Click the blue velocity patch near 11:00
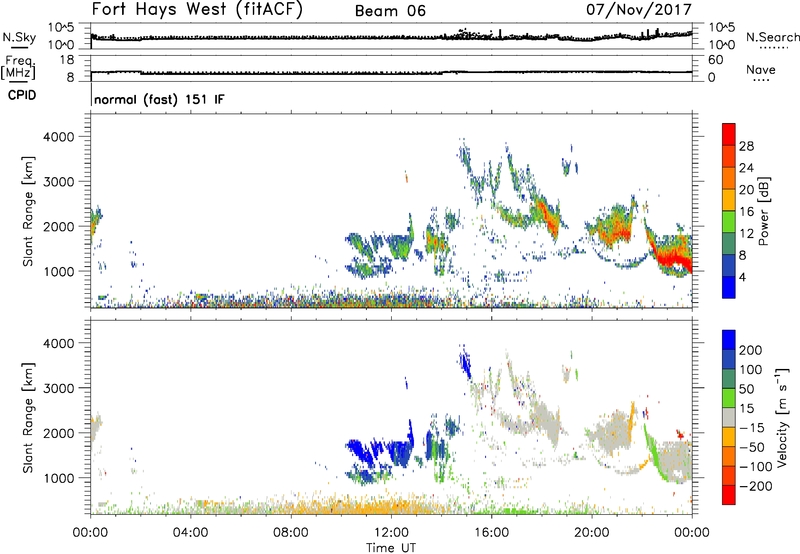This screenshot has height=554, width=800. [363, 450]
